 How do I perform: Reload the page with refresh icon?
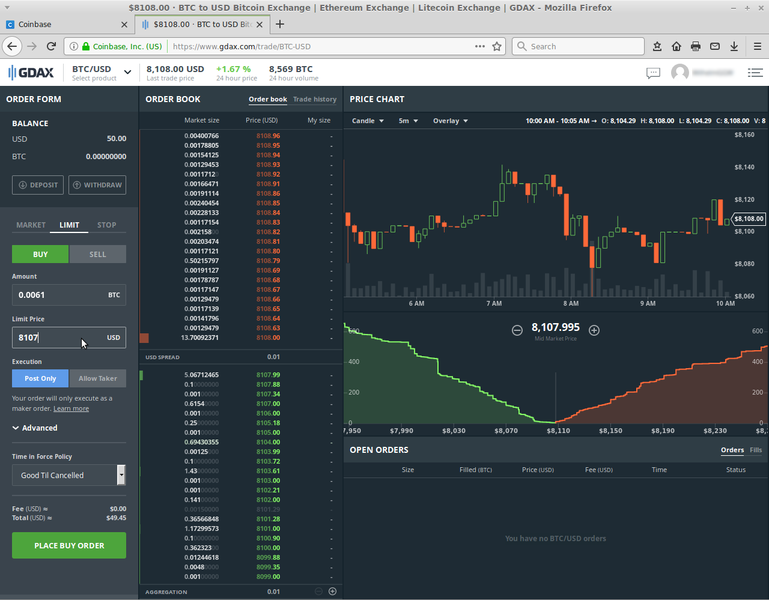(x=51, y=46)
